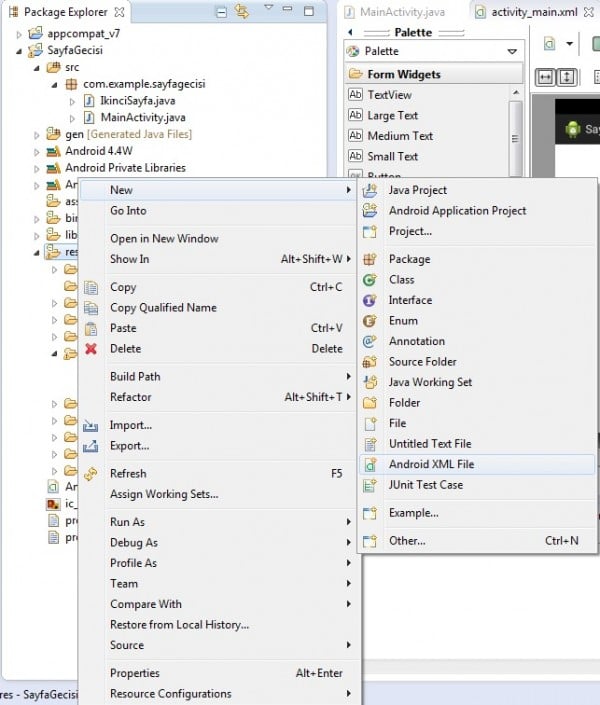Click the TextView widget icon in Palette
Screen dimensions: 600x705
(355, 94)
